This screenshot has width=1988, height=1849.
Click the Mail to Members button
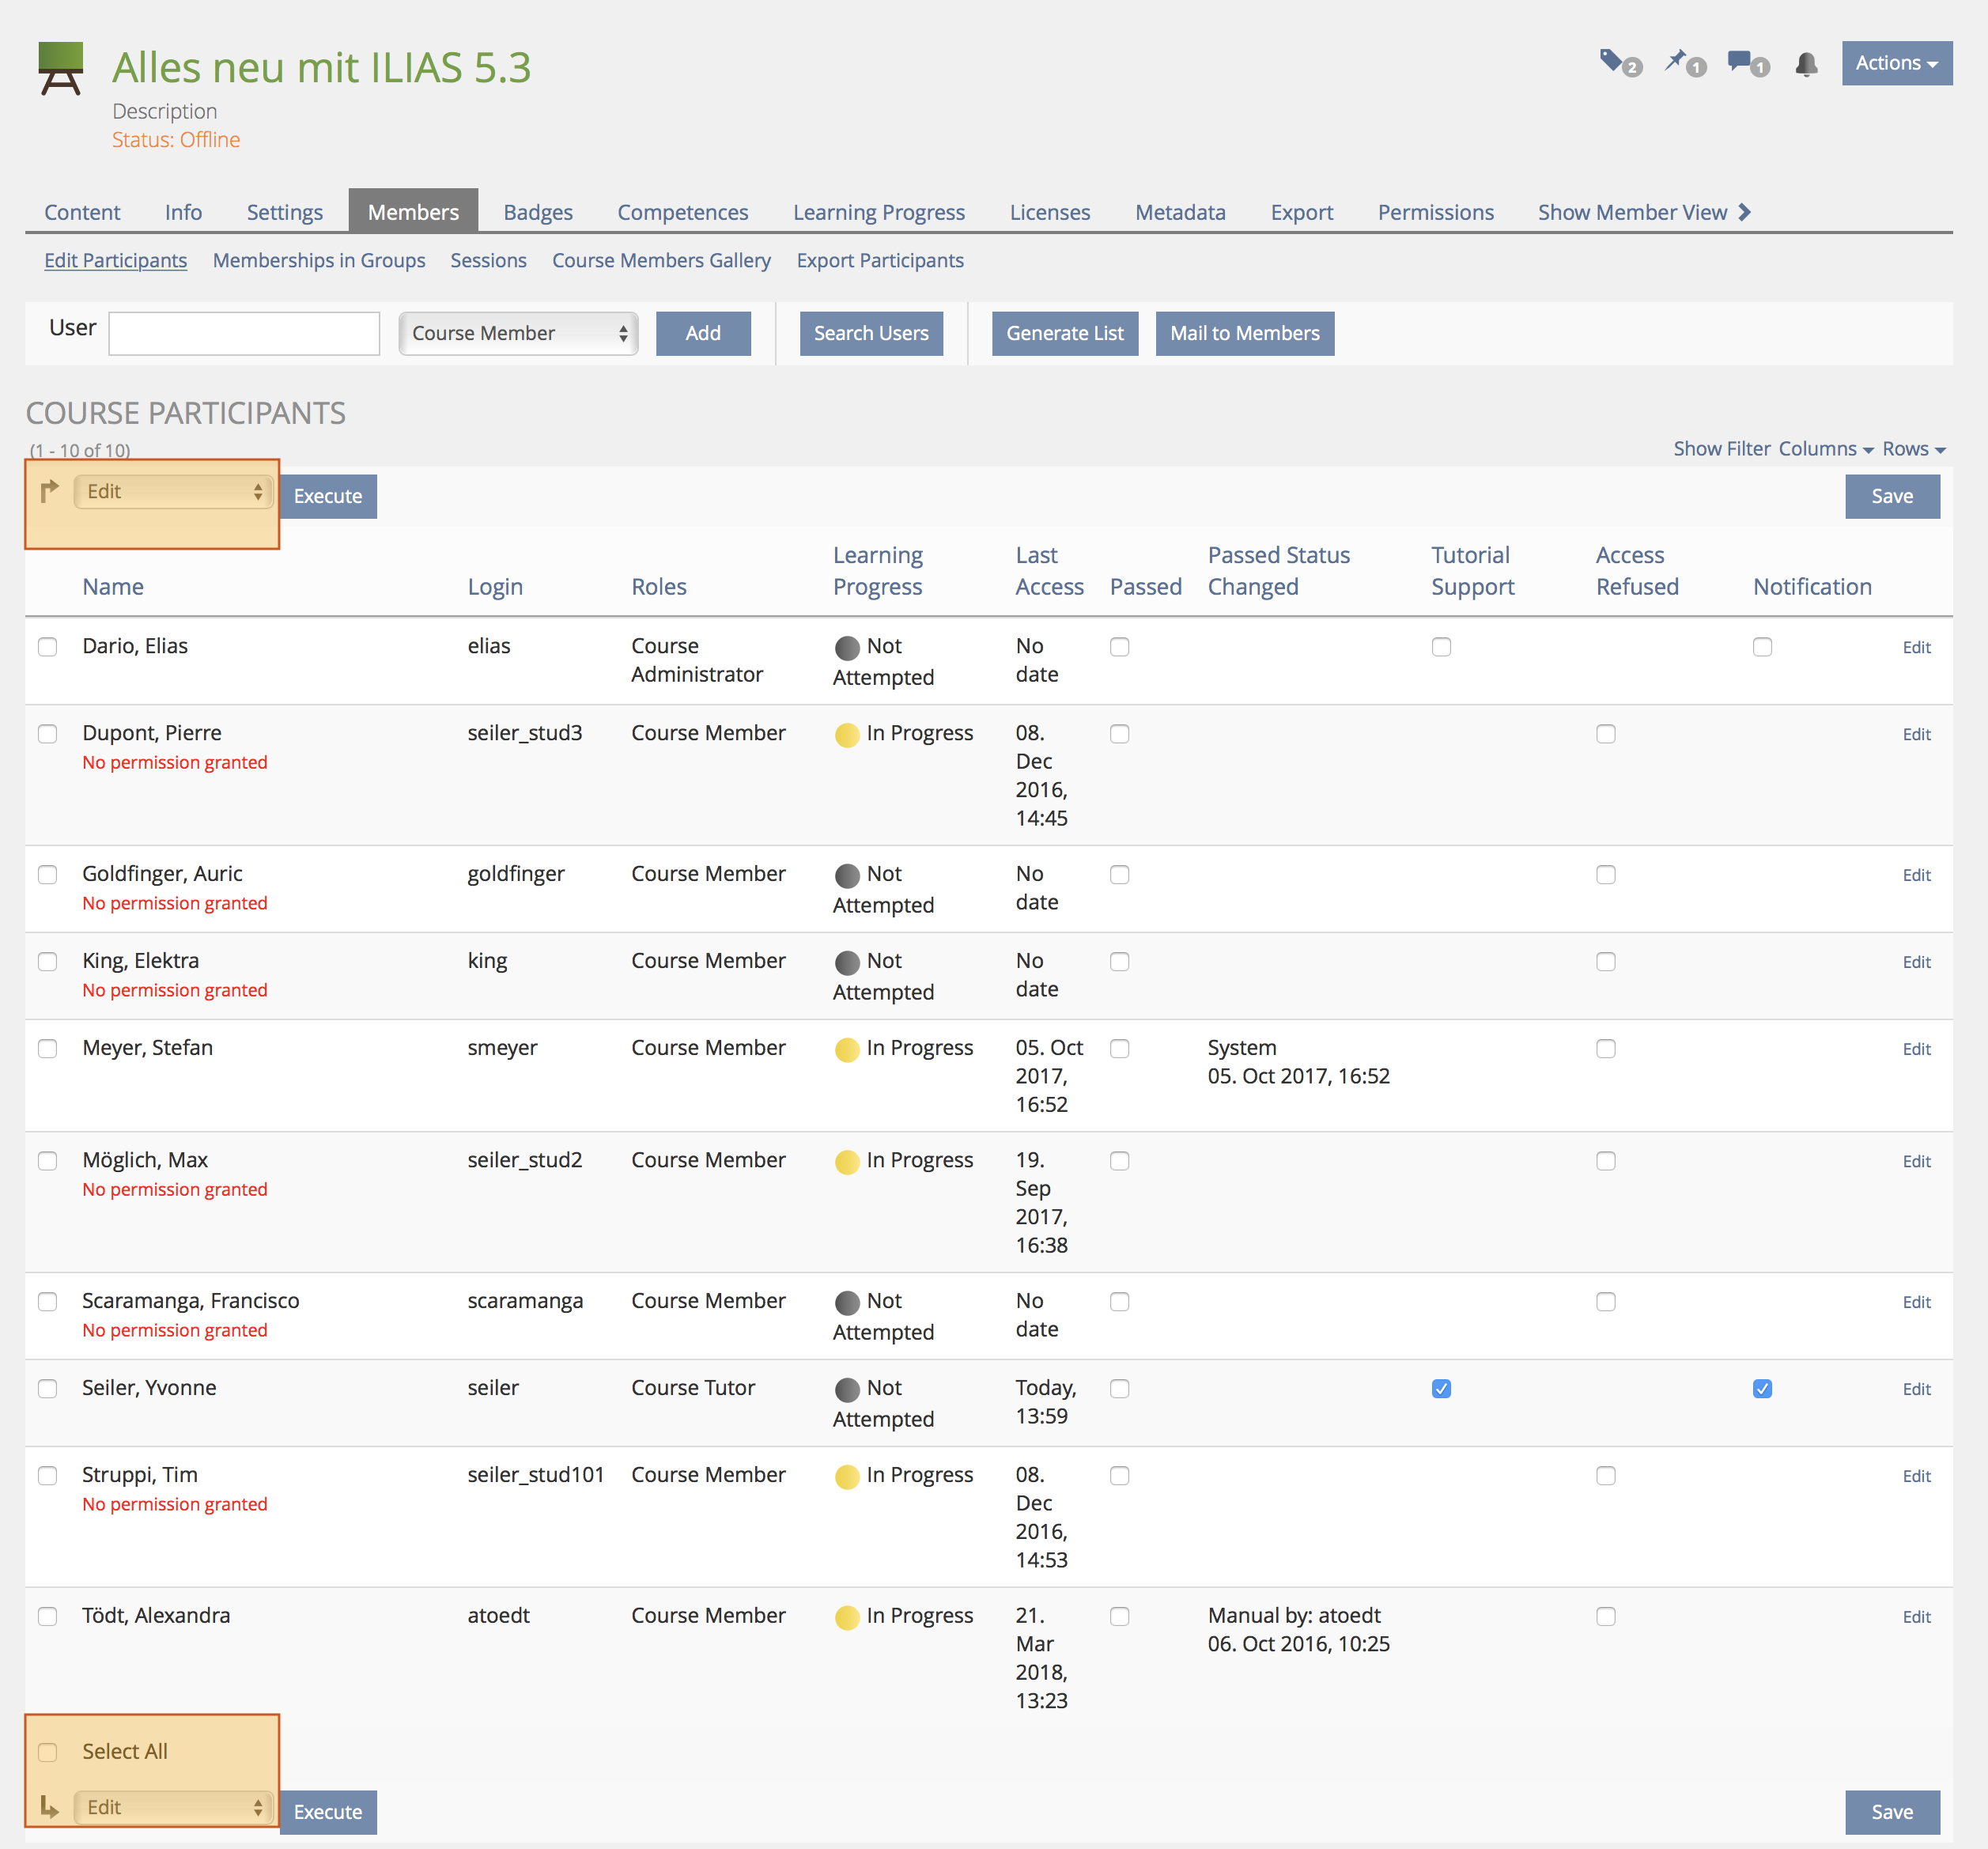tap(1244, 333)
